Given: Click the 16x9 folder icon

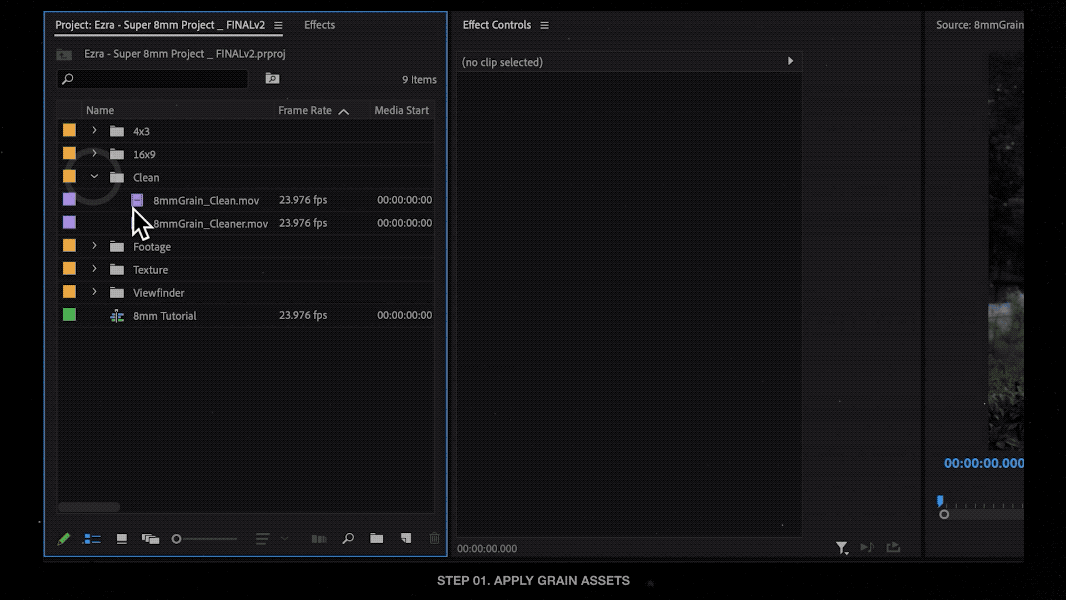Looking at the screenshot, I should coord(117,154).
